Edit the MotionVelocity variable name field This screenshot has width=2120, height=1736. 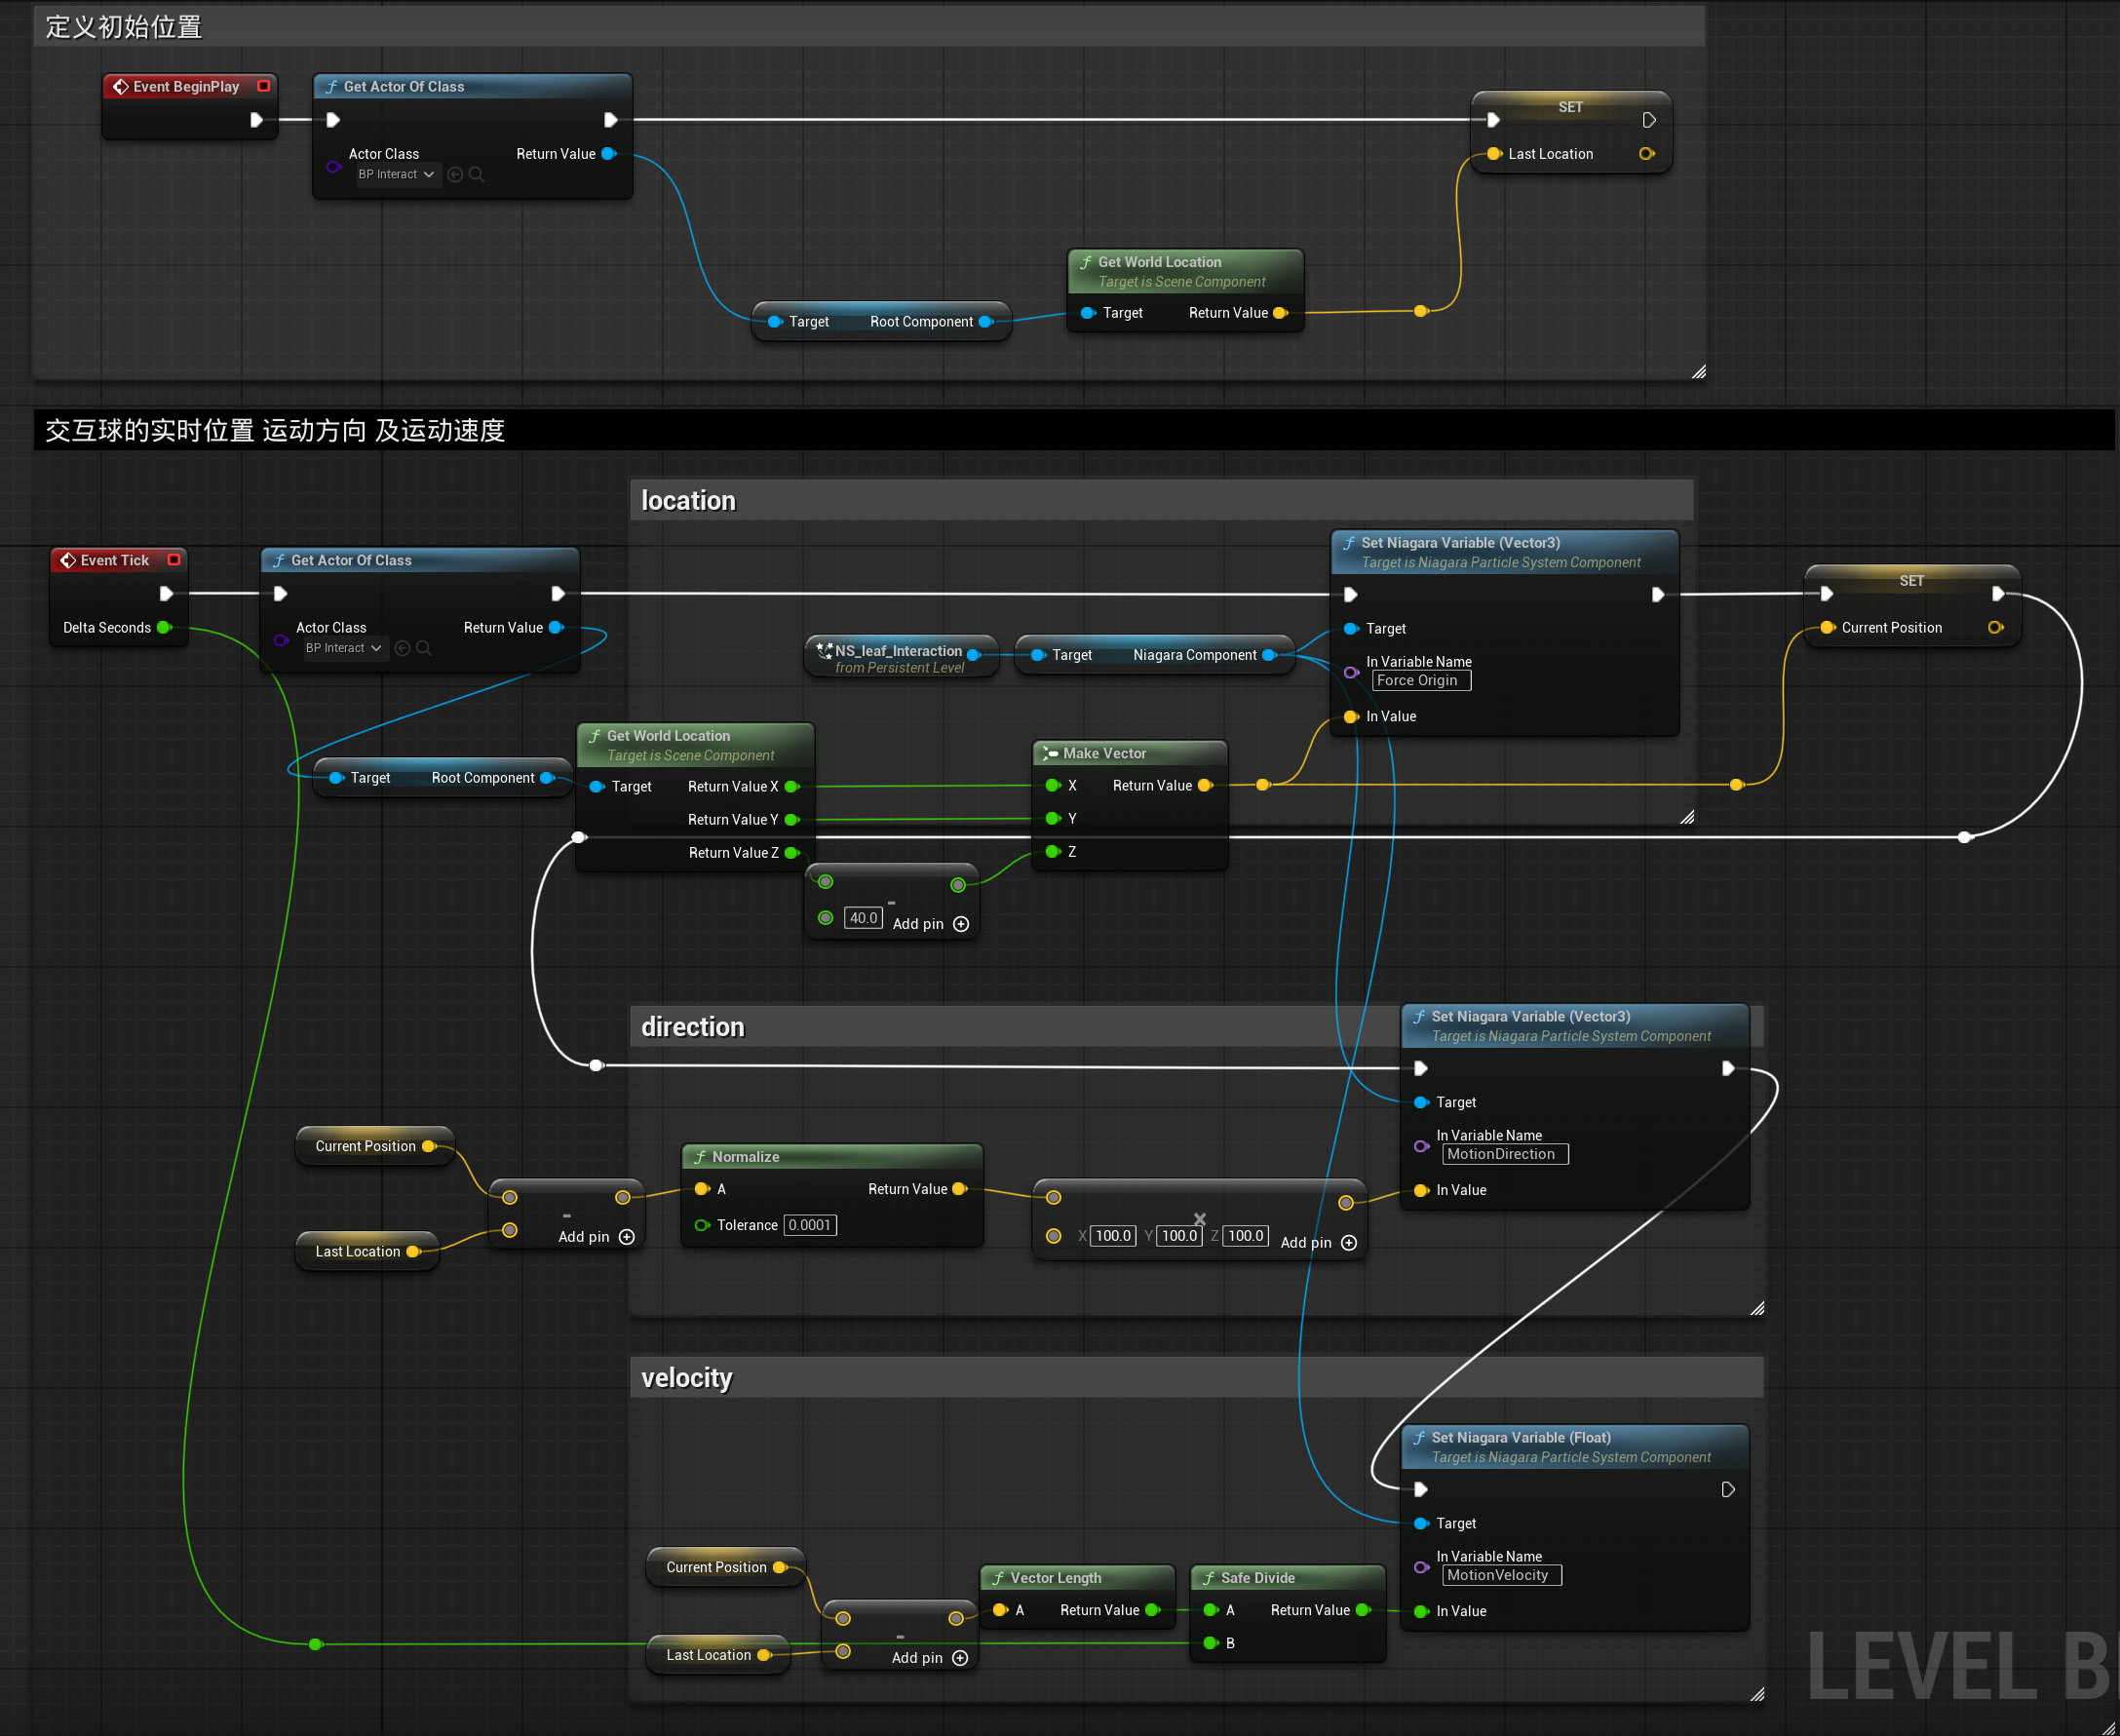click(x=1501, y=1575)
